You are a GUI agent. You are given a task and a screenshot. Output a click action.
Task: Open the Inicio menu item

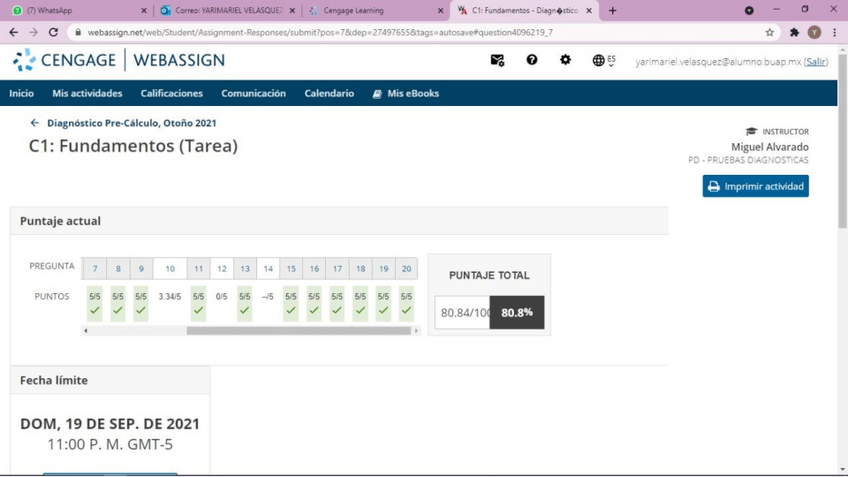tap(22, 94)
